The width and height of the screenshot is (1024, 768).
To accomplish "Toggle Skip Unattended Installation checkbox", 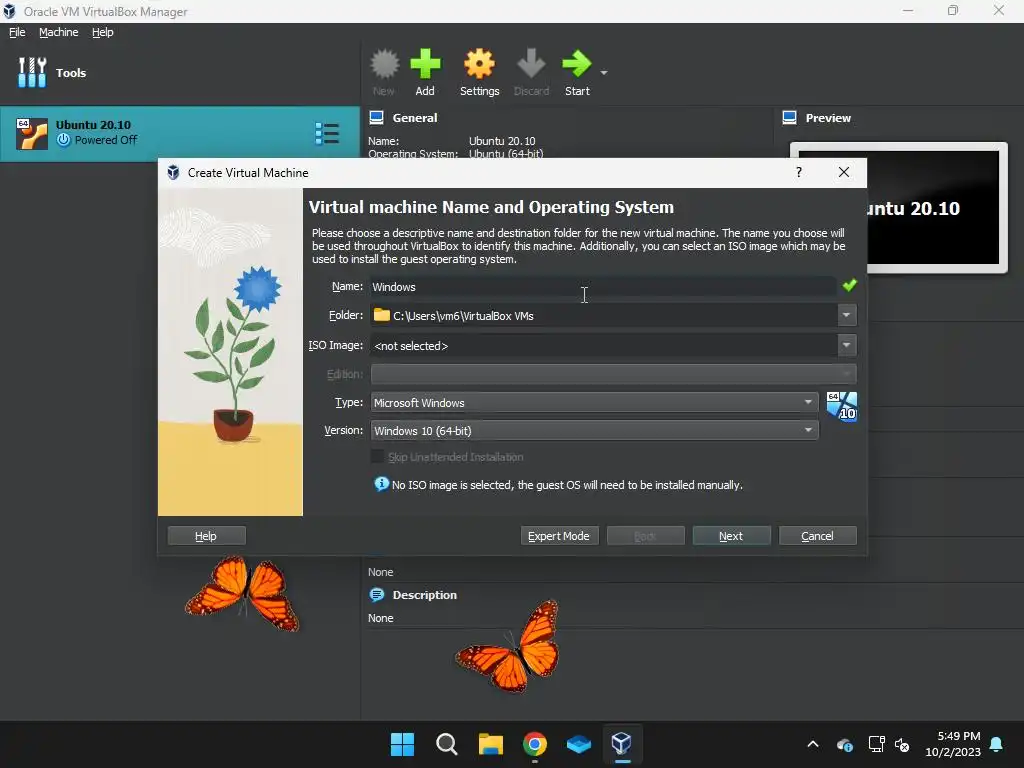I will pos(377,456).
